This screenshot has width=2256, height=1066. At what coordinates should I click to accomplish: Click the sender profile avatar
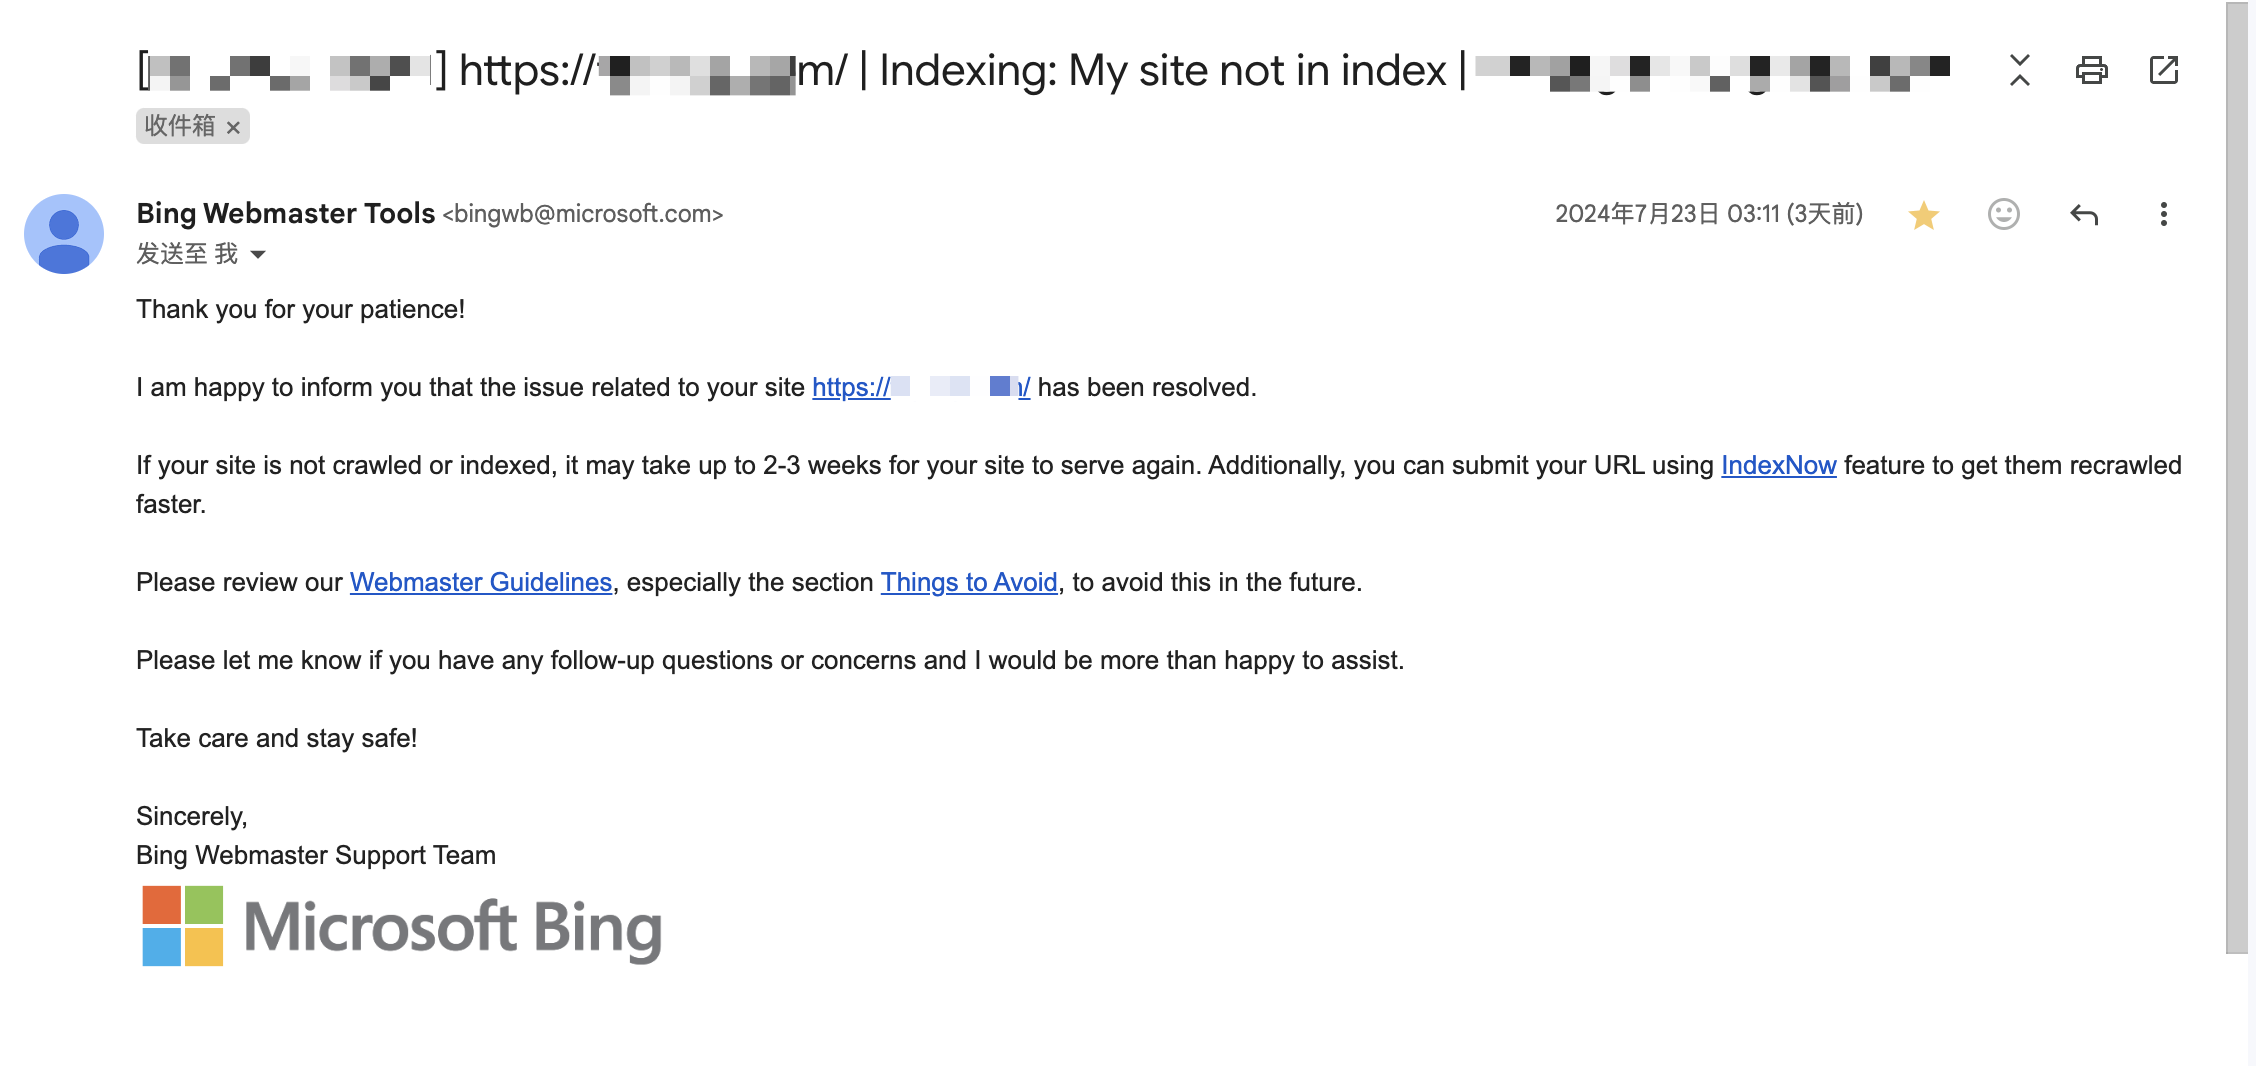coord(64,234)
